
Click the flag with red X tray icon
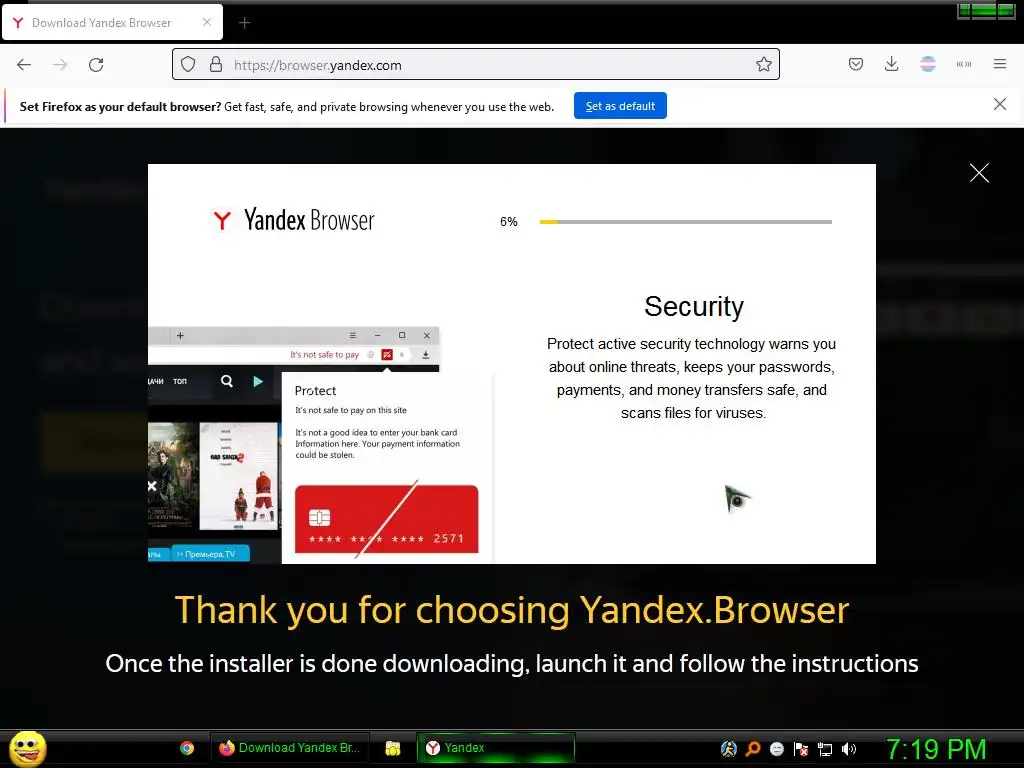pyautogui.click(x=801, y=749)
